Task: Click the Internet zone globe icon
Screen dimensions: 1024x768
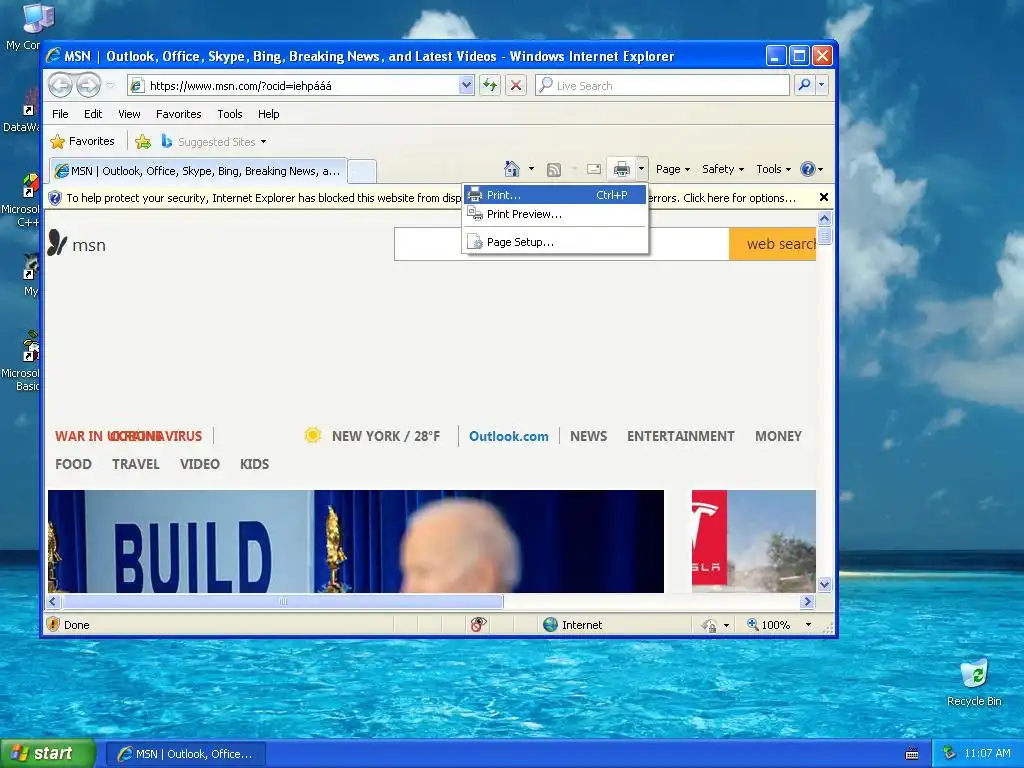Action: (551, 625)
